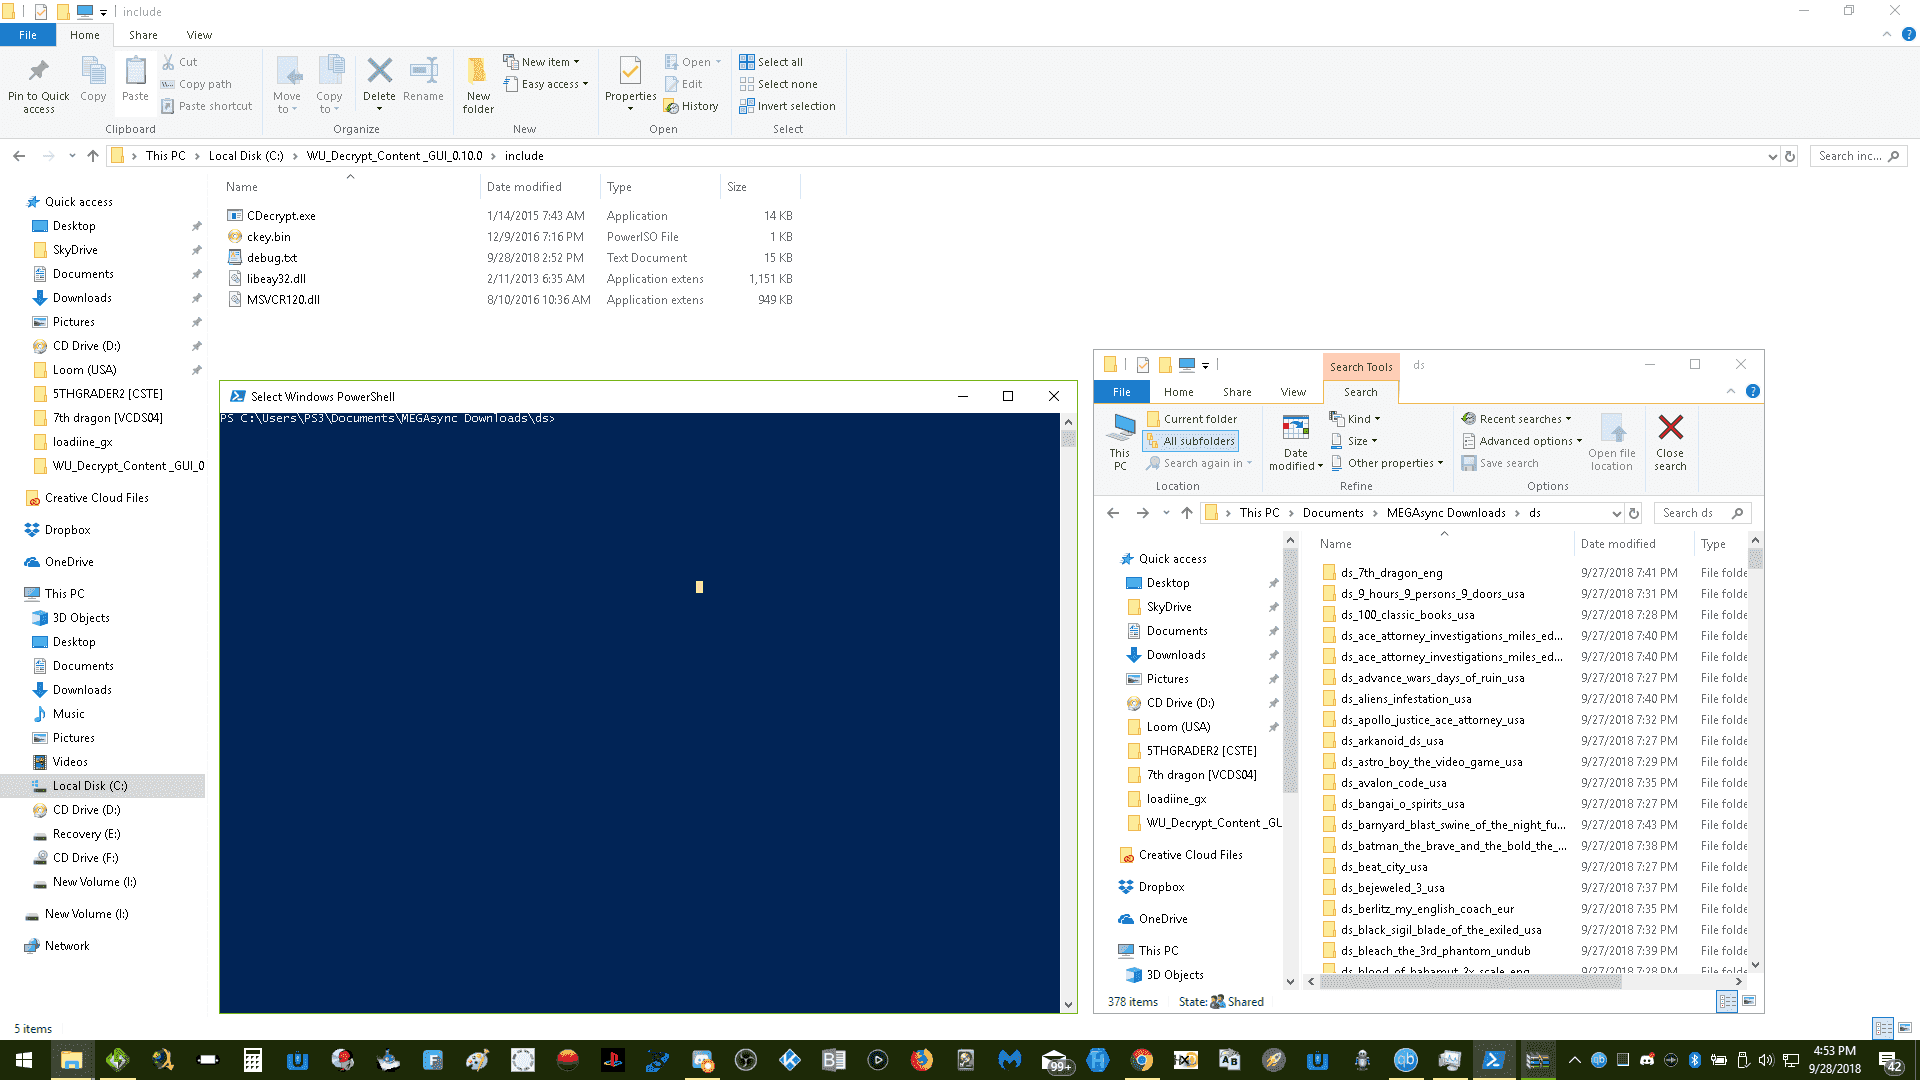Image resolution: width=1920 pixels, height=1080 pixels.
Task: Select ds_7th_dragon_eng folder
Action: click(x=1391, y=573)
